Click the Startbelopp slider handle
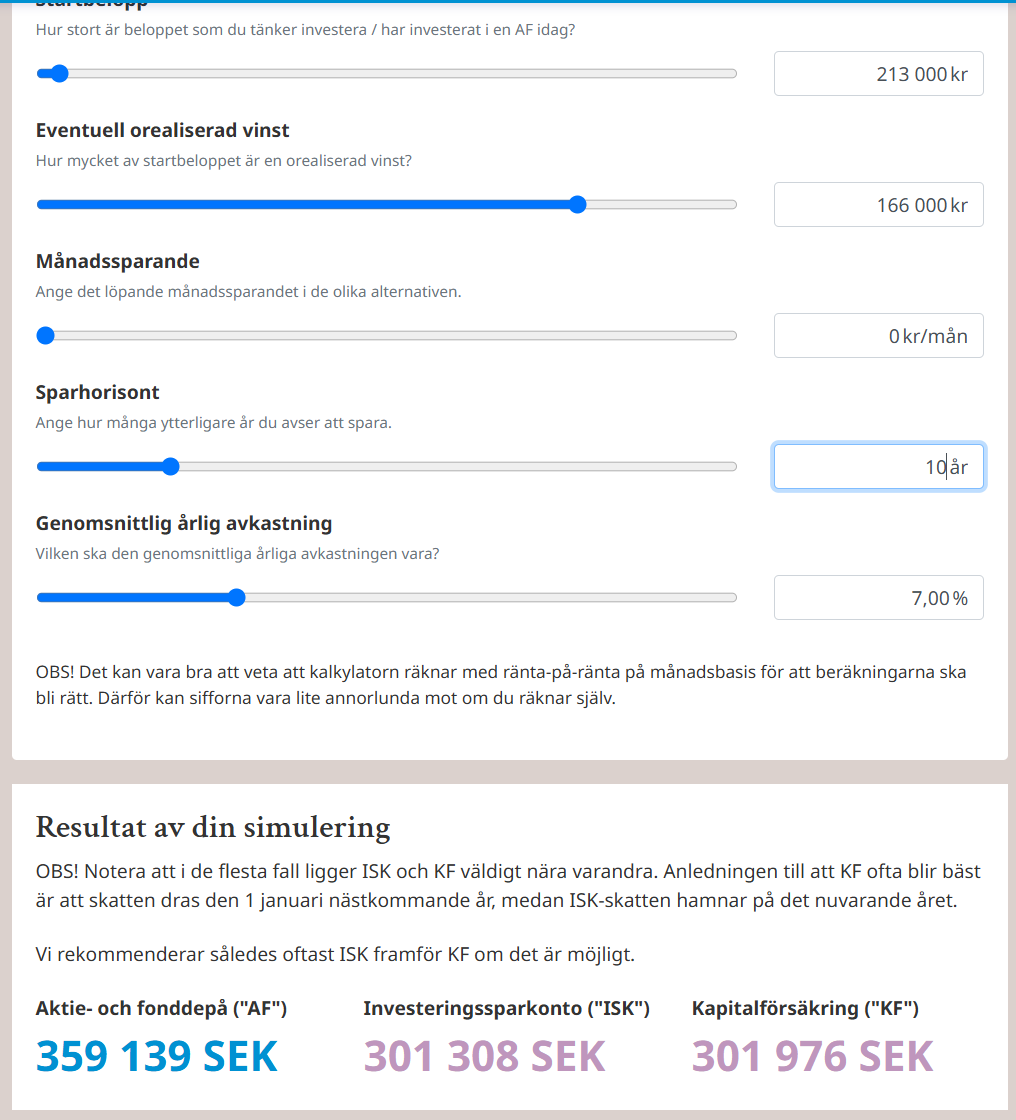This screenshot has height=1120, width=1016. point(59,73)
